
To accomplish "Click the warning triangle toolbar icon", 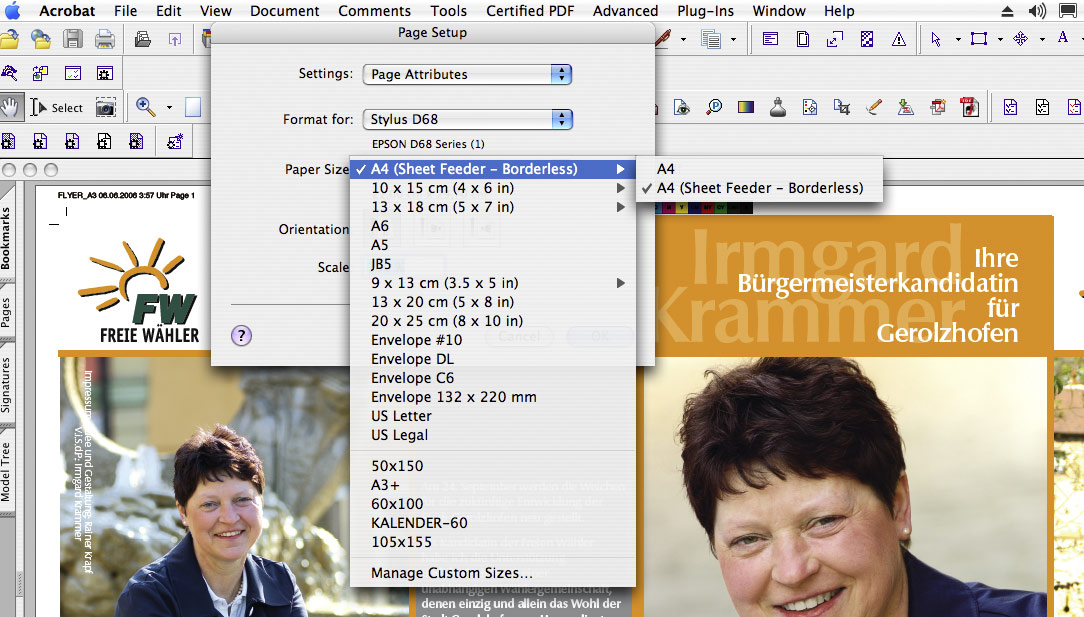I will (x=899, y=40).
